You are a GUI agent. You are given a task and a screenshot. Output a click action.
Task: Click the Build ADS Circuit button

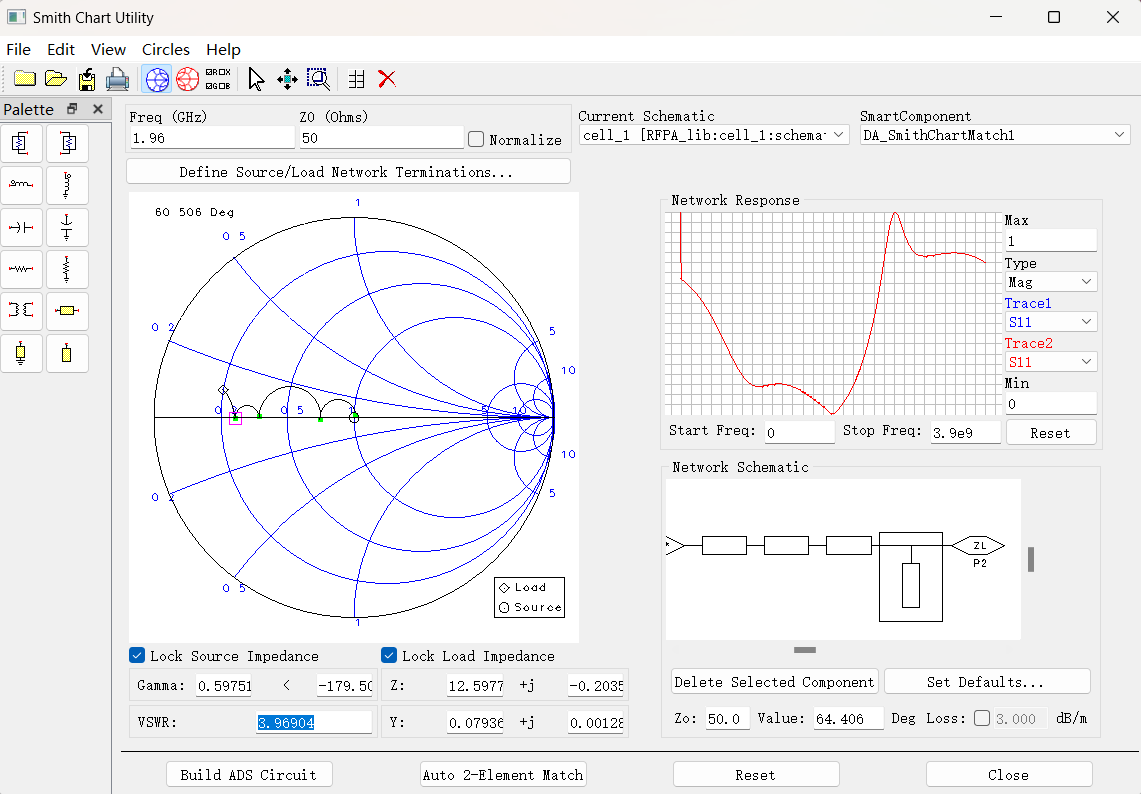pos(249,774)
